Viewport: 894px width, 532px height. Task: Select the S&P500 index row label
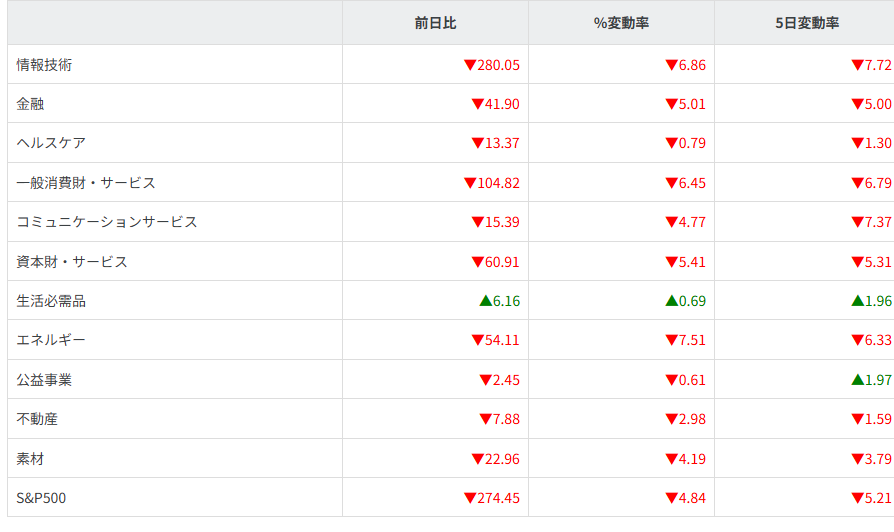click(x=42, y=498)
